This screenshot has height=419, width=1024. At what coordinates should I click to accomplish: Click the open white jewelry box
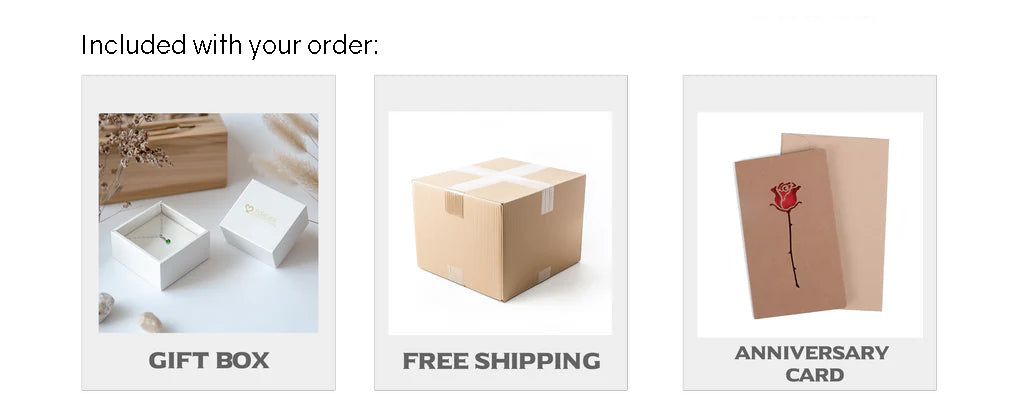pos(160,245)
